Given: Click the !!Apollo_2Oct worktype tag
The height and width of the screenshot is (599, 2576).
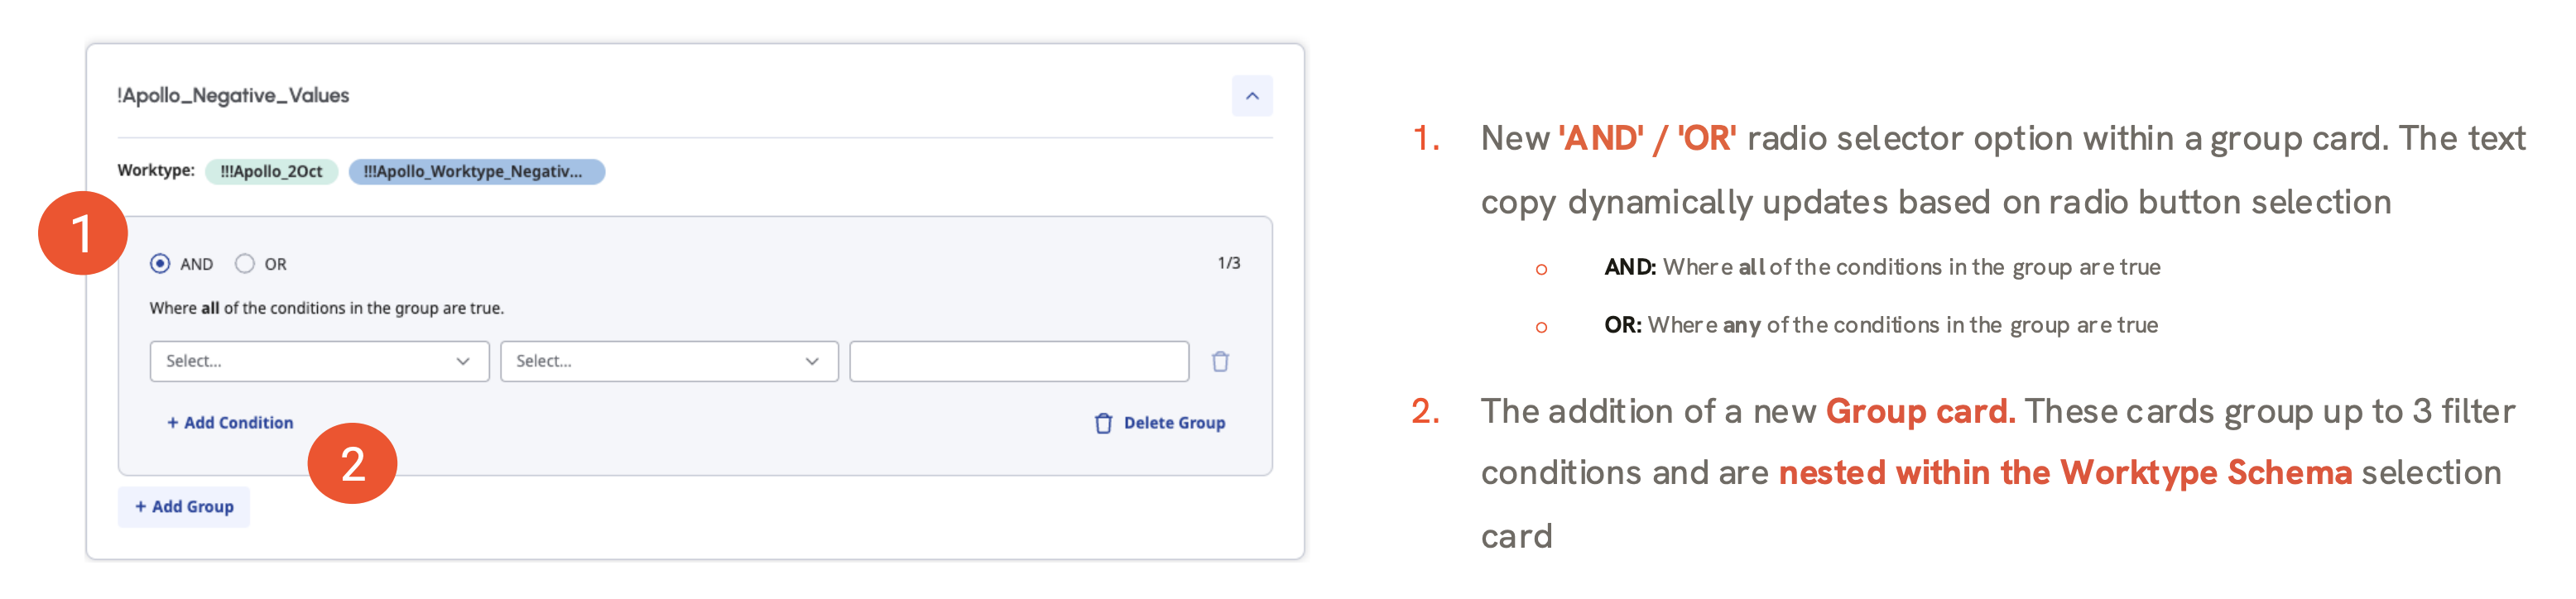Looking at the screenshot, I should point(271,172).
